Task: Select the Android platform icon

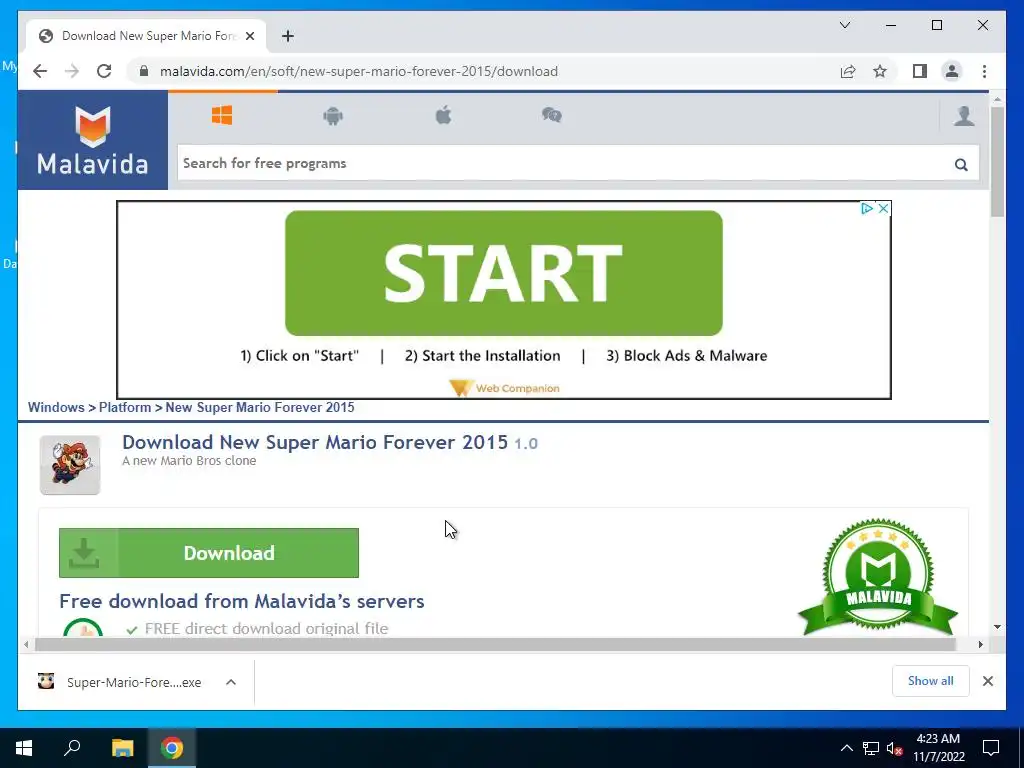Action: point(333,116)
